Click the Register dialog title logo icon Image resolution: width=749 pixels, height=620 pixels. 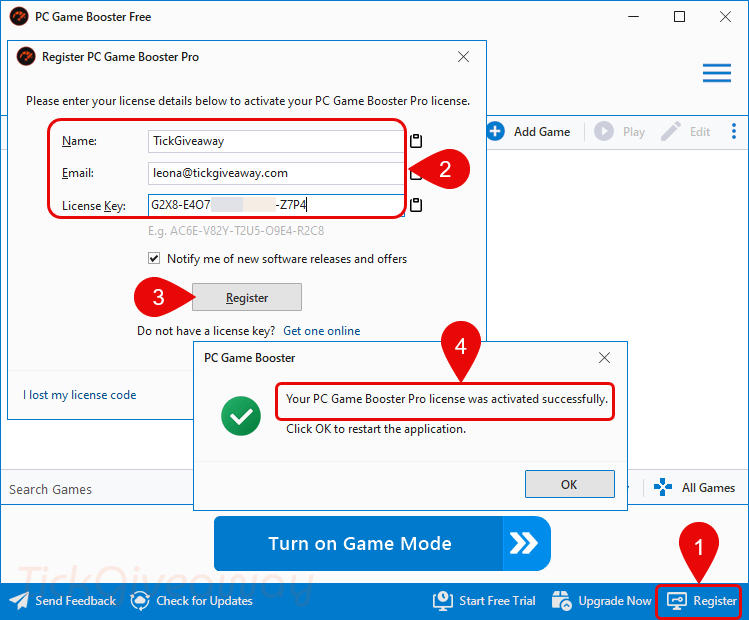(x=26, y=57)
